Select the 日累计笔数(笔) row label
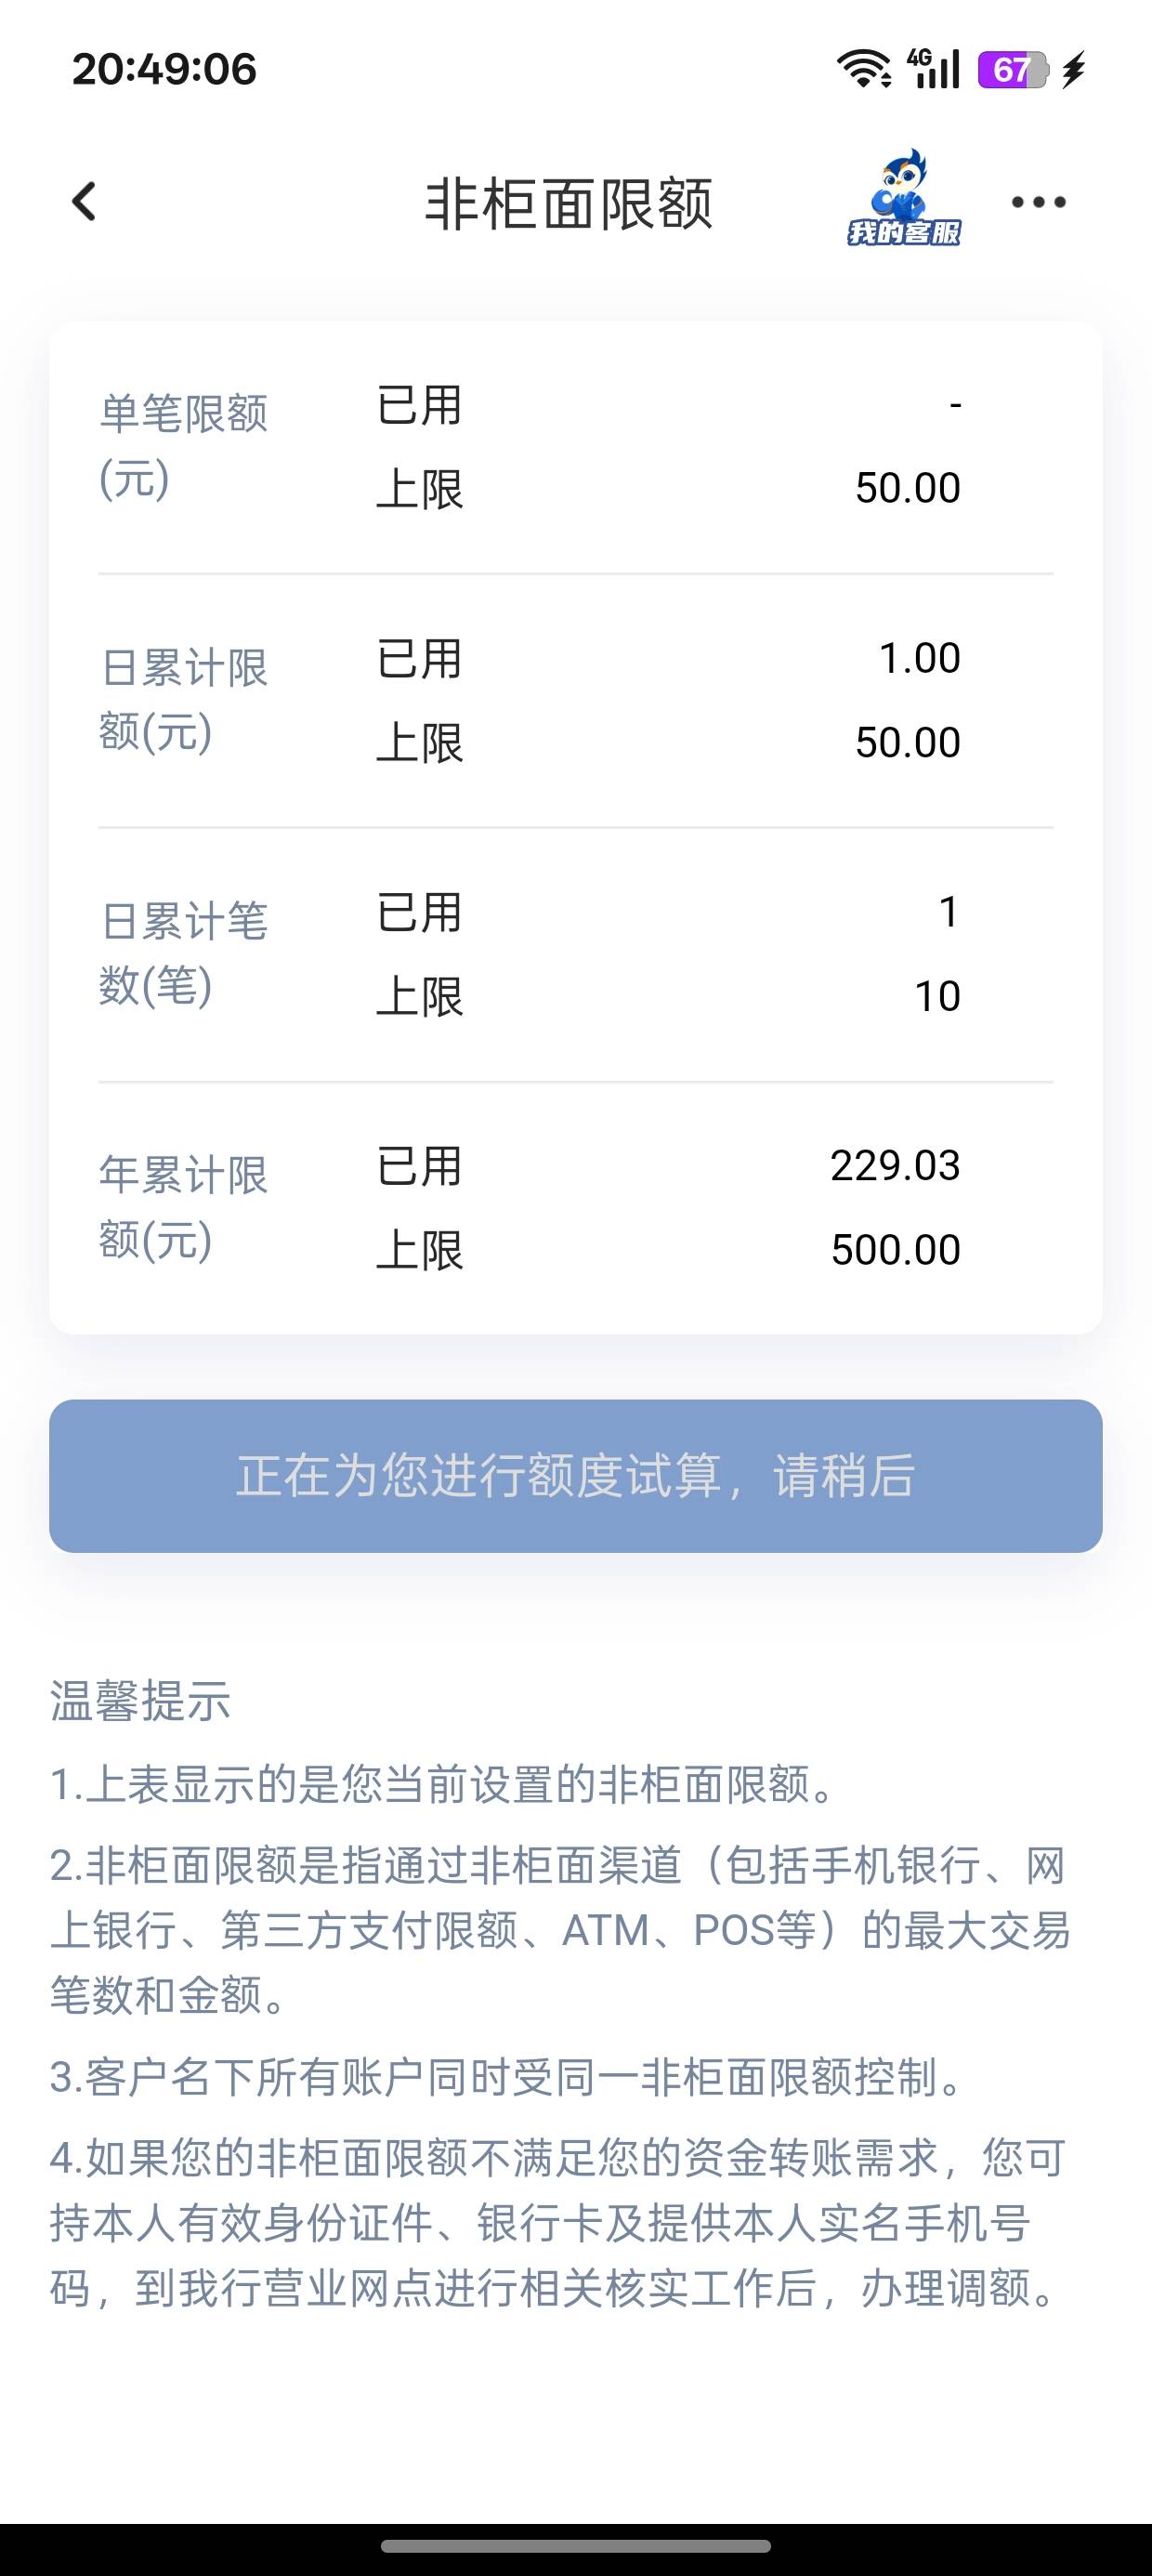 [x=184, y=954]
